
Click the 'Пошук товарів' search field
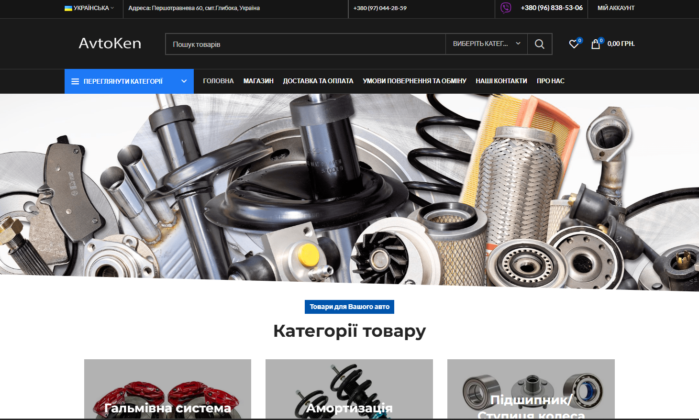(305, 44)
